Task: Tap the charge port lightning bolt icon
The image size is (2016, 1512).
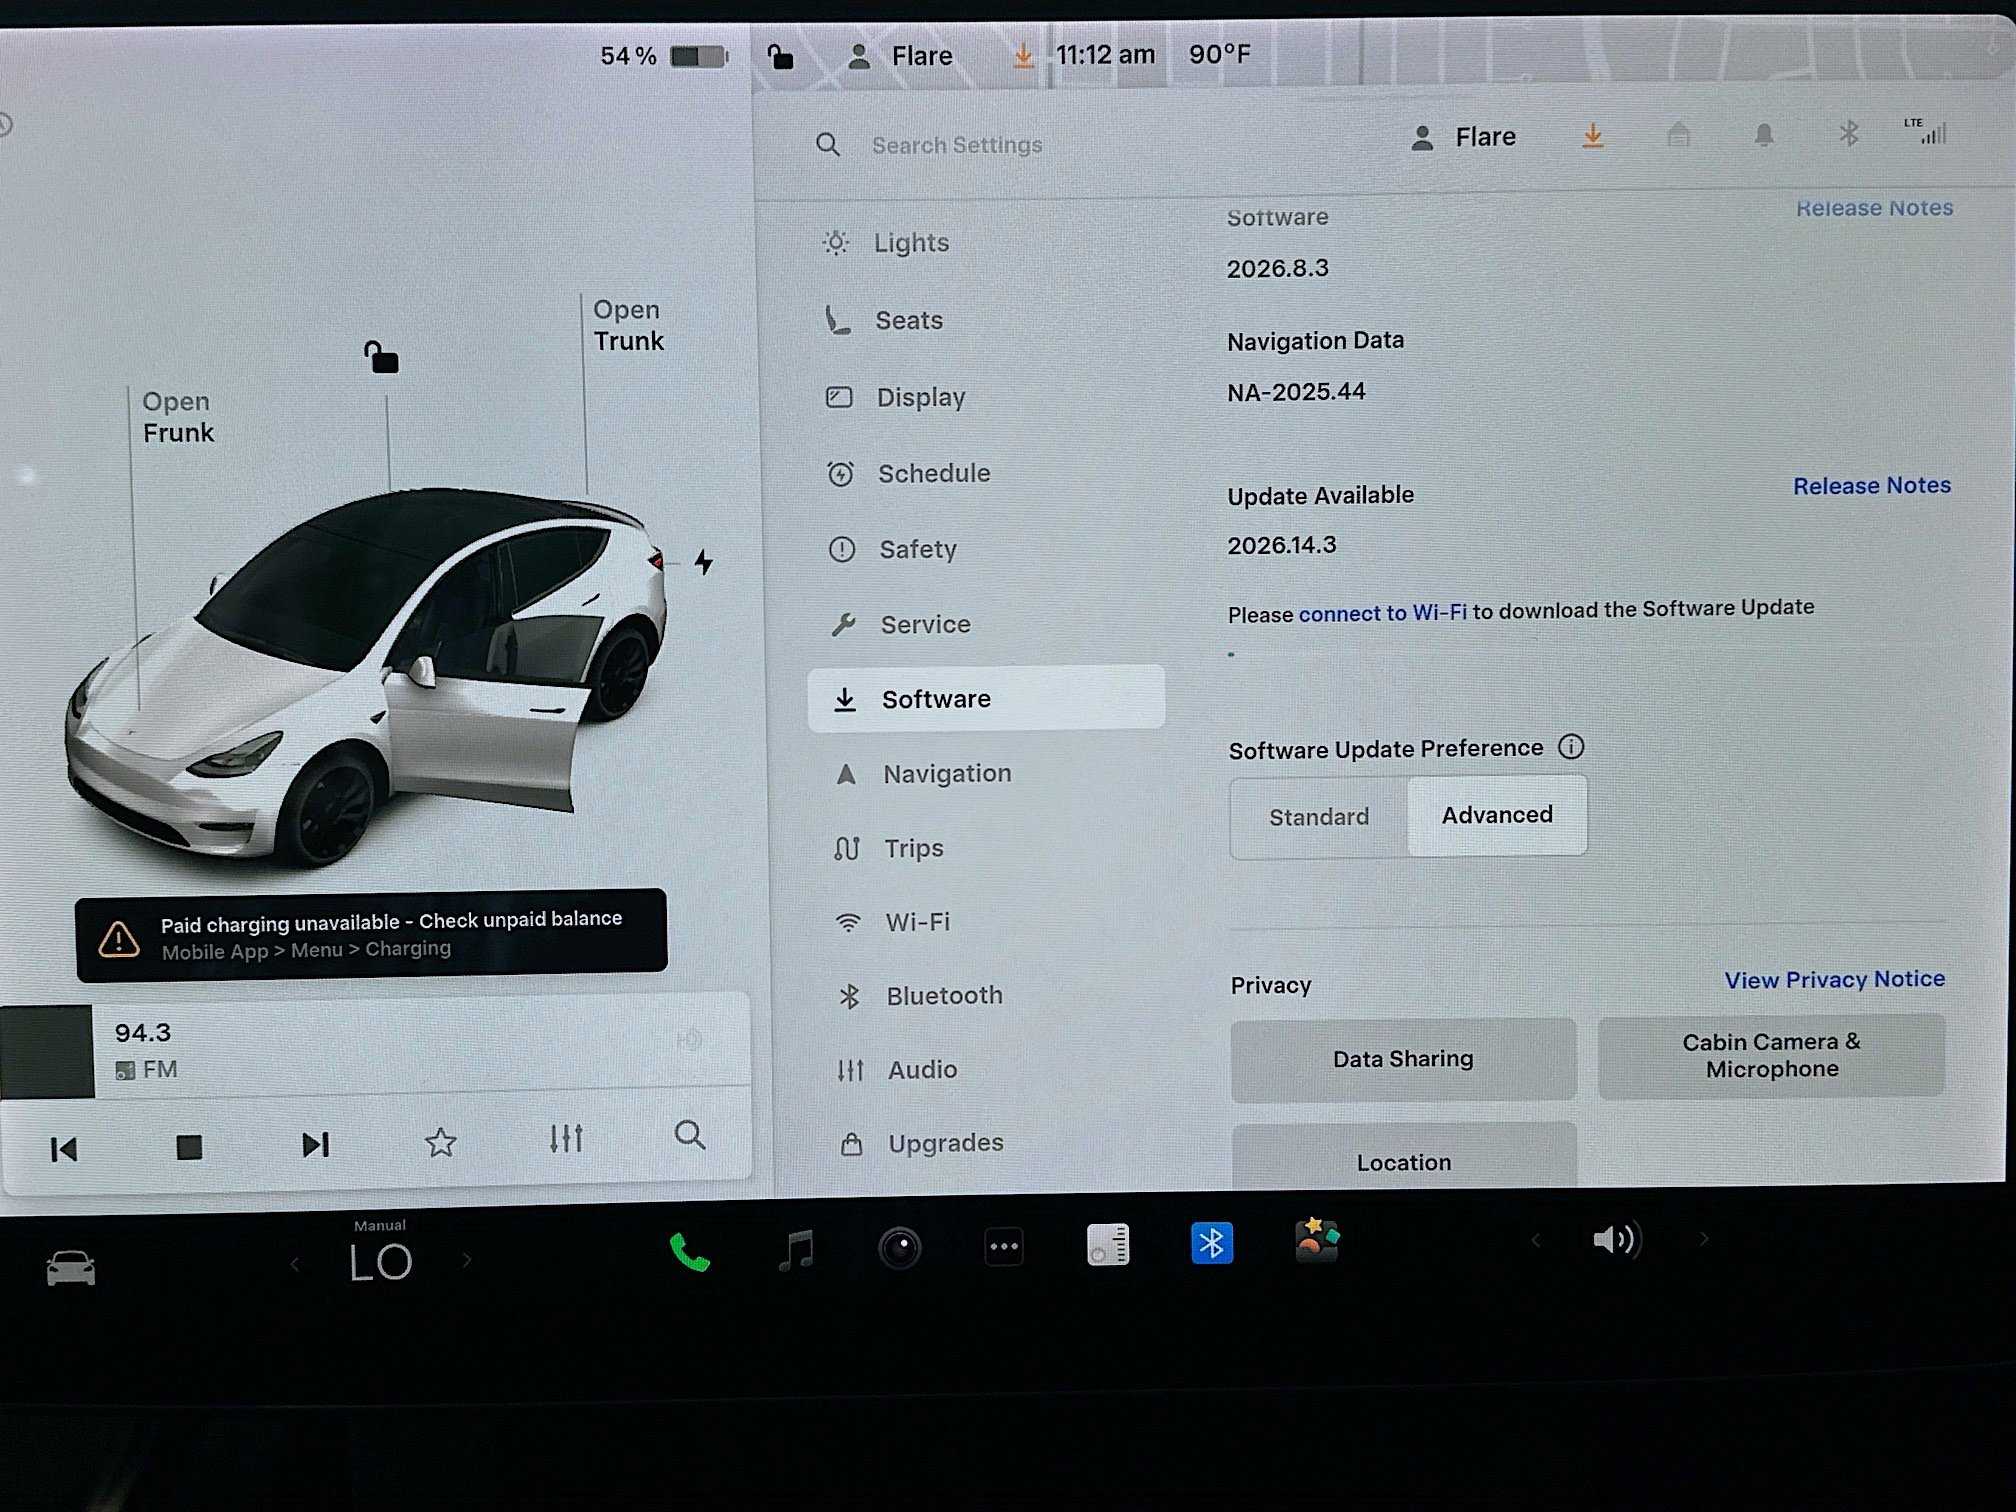Action: [704, 562]
